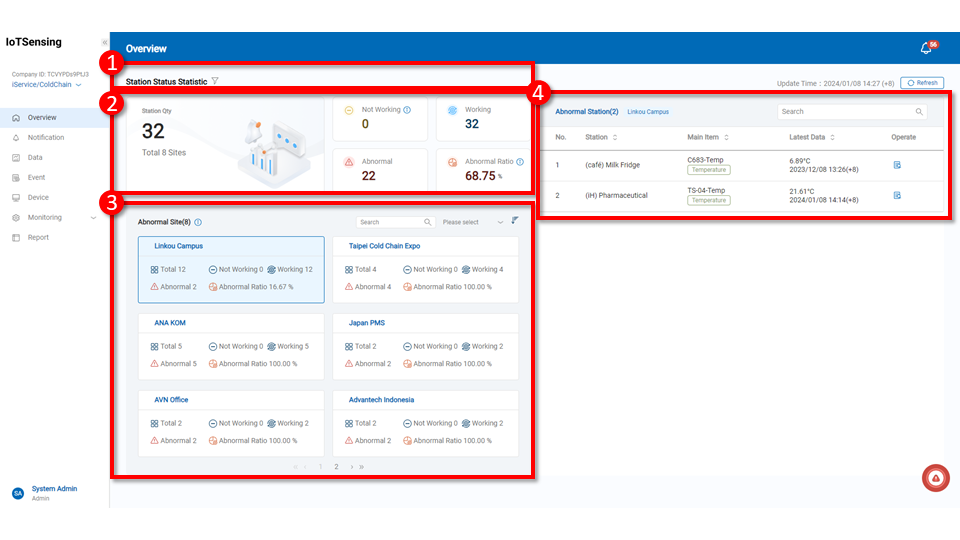This screenshot has width=960, height=540.
Task: Click the Abnormal Site sort icon
Action: tap(515, 221)
